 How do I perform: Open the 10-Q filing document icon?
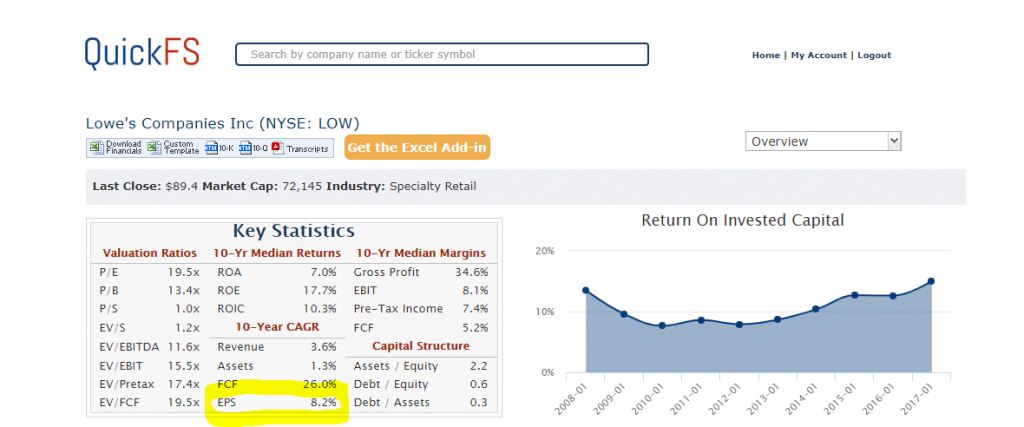[245, 148]
